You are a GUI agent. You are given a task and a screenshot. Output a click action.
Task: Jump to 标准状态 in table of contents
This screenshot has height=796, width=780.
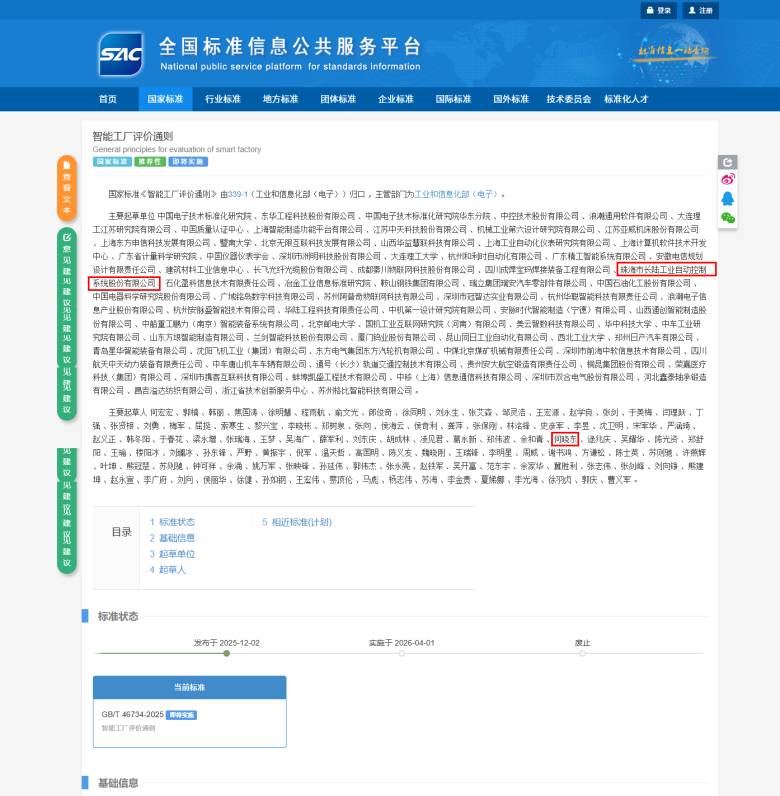[177, 521]
